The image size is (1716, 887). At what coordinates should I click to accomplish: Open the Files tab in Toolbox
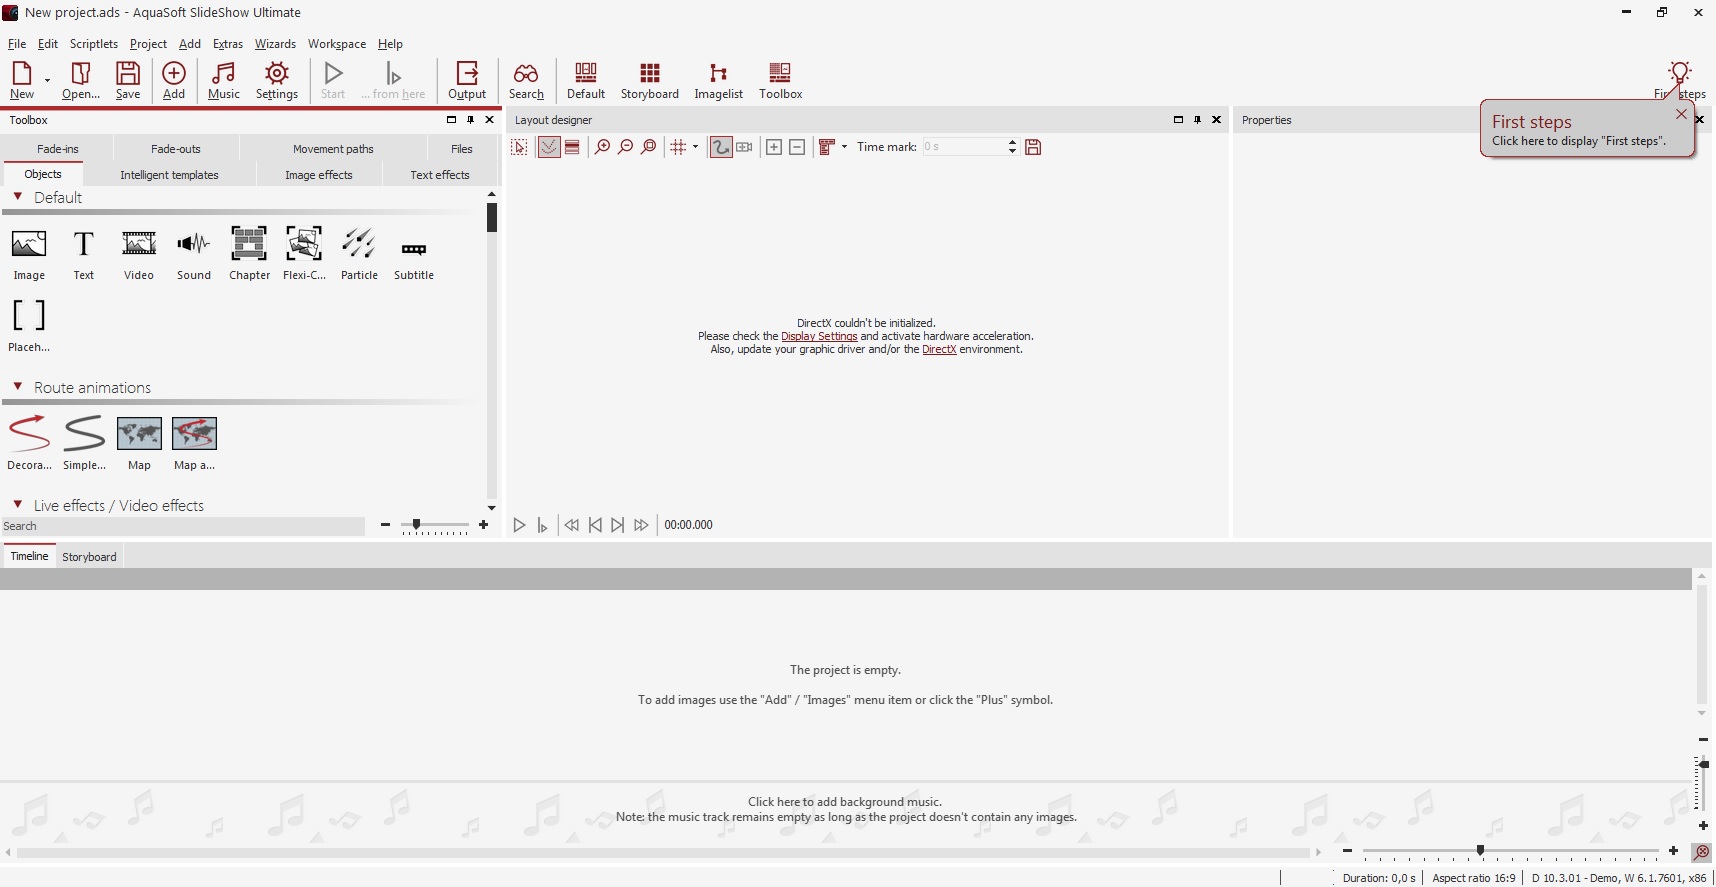pyautogui.click(x=462, y=149)
